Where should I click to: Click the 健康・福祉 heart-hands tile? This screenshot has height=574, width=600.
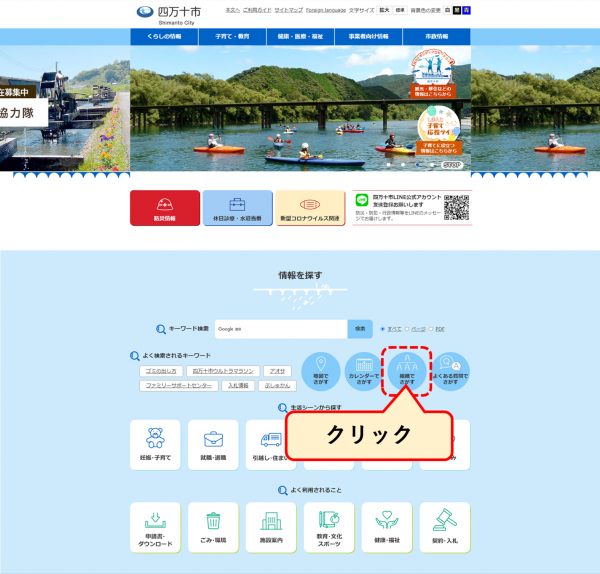click(387, 526)
